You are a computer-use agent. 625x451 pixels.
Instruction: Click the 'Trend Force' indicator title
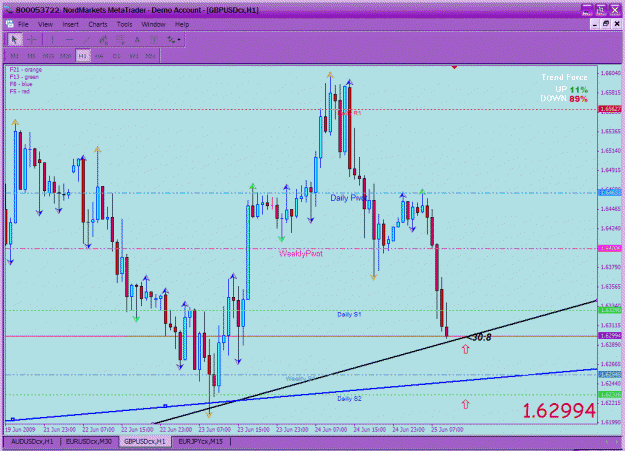(x=564, y=77)
